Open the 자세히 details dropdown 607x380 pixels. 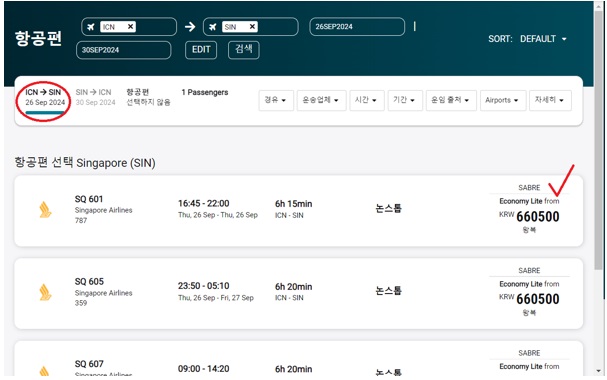click(x=550, y=100)
